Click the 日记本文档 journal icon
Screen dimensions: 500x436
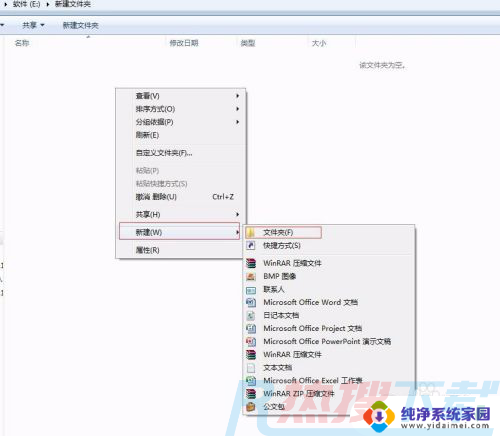point(251,315)
